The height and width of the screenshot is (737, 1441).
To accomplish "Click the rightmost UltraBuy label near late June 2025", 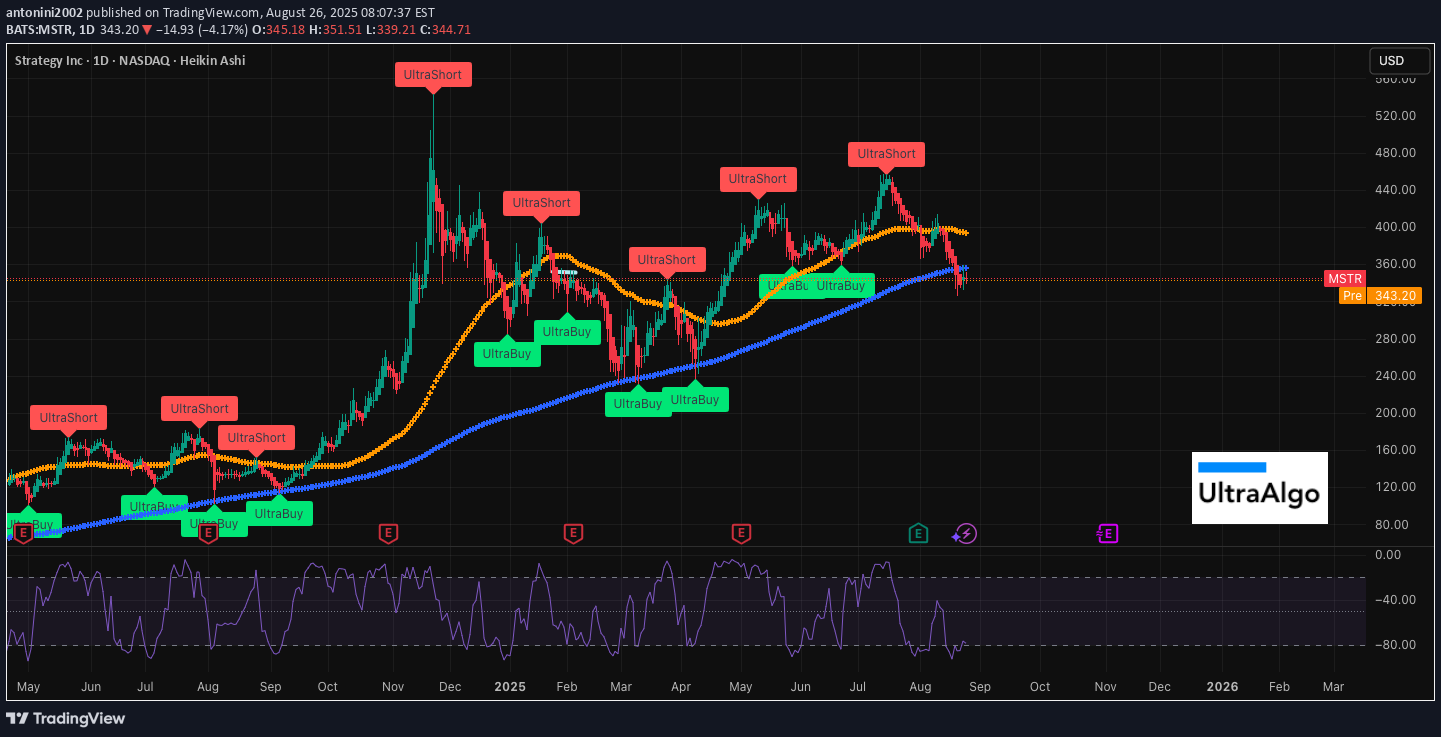I will pos(841,286).
